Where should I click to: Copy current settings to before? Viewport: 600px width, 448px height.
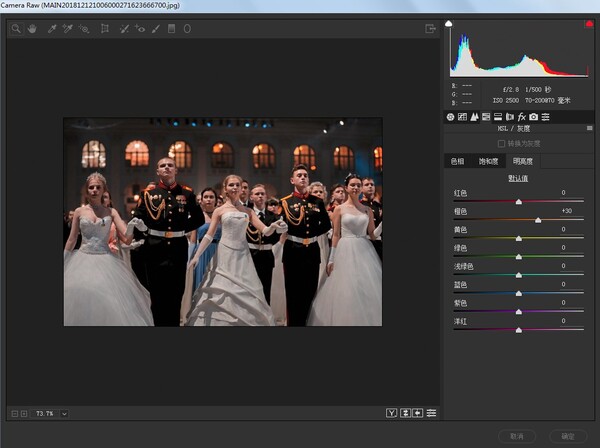417,413
